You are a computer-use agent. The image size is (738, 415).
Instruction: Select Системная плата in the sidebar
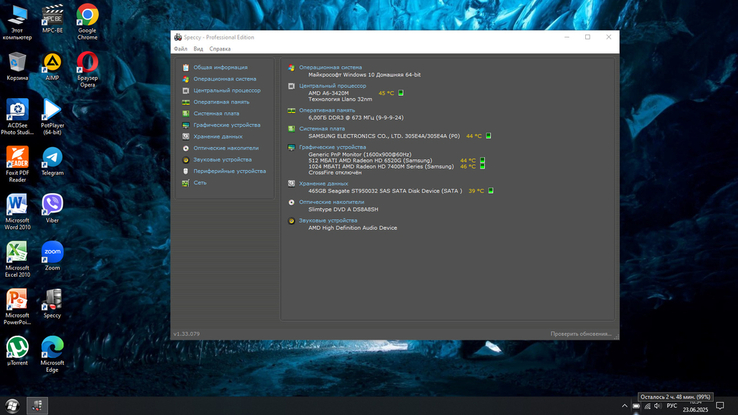click(216, 113)
